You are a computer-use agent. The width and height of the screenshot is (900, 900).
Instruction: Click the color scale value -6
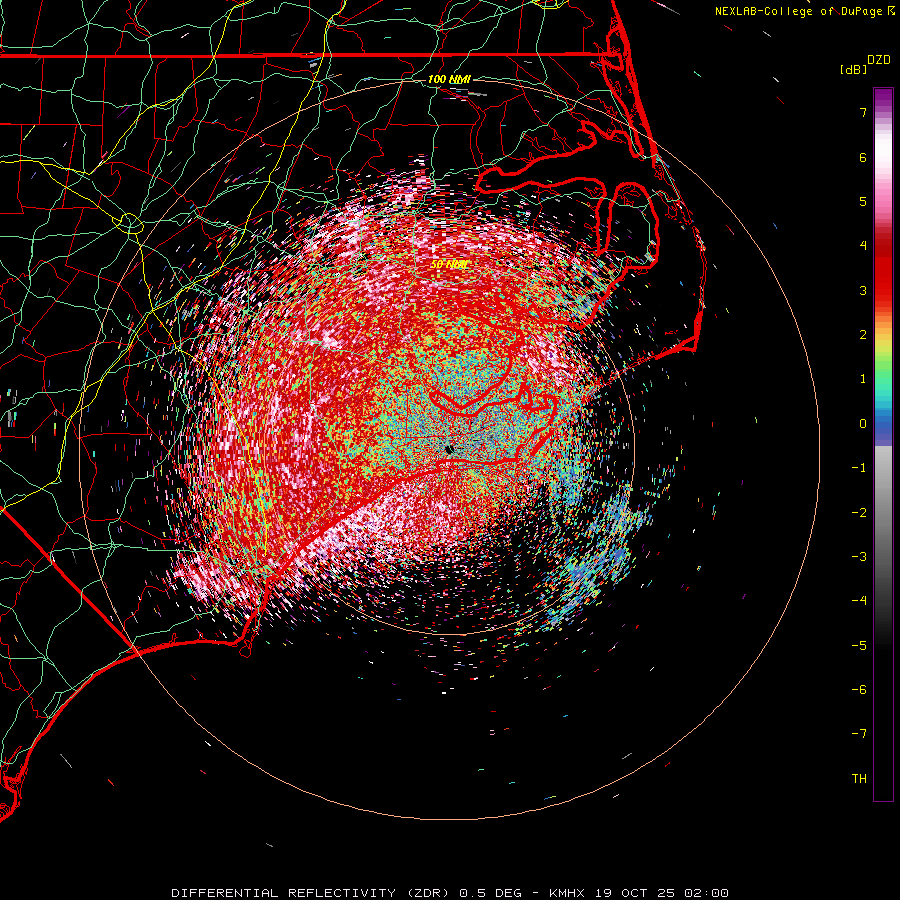(859, 689)
